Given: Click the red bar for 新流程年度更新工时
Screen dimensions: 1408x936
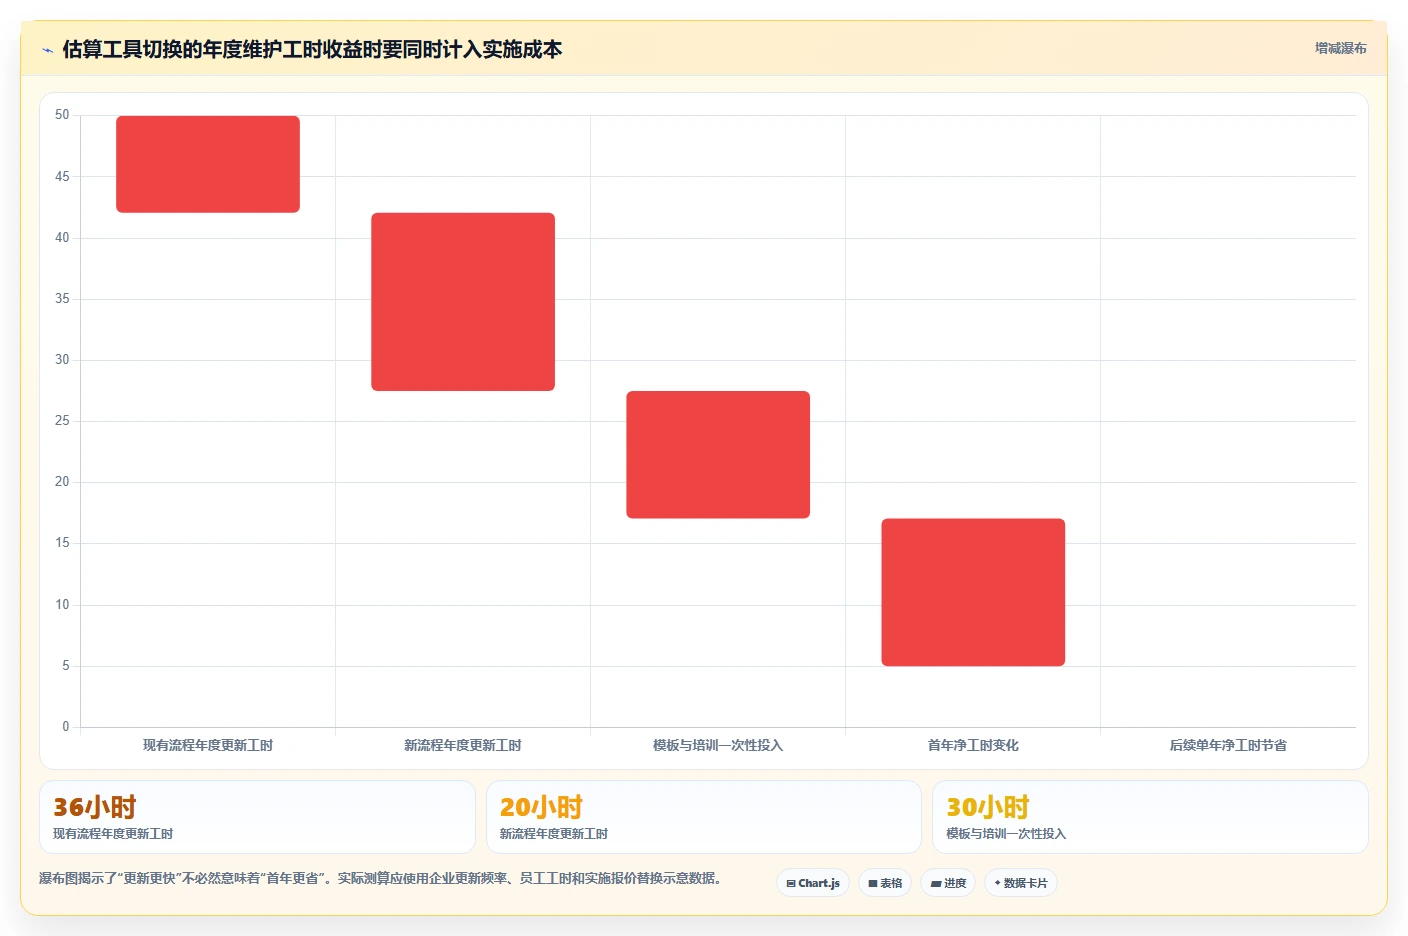Looking at the screenshot, I should click(463, 302).
